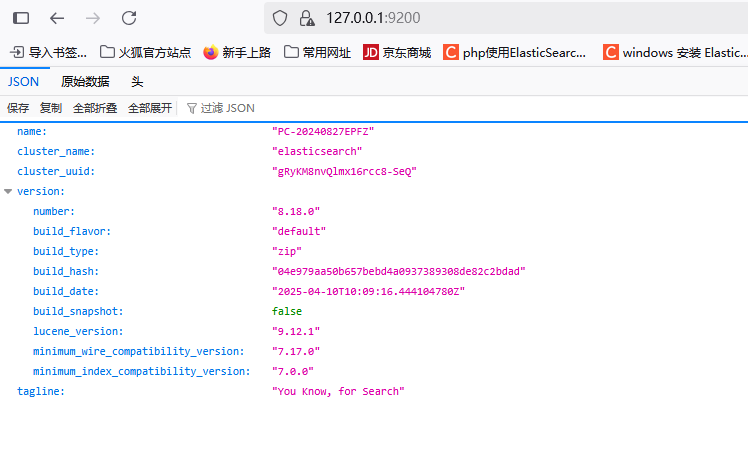Viewport: 748px width, 466px height.
Task: Select the build_date key
Action: coord(66,291)
